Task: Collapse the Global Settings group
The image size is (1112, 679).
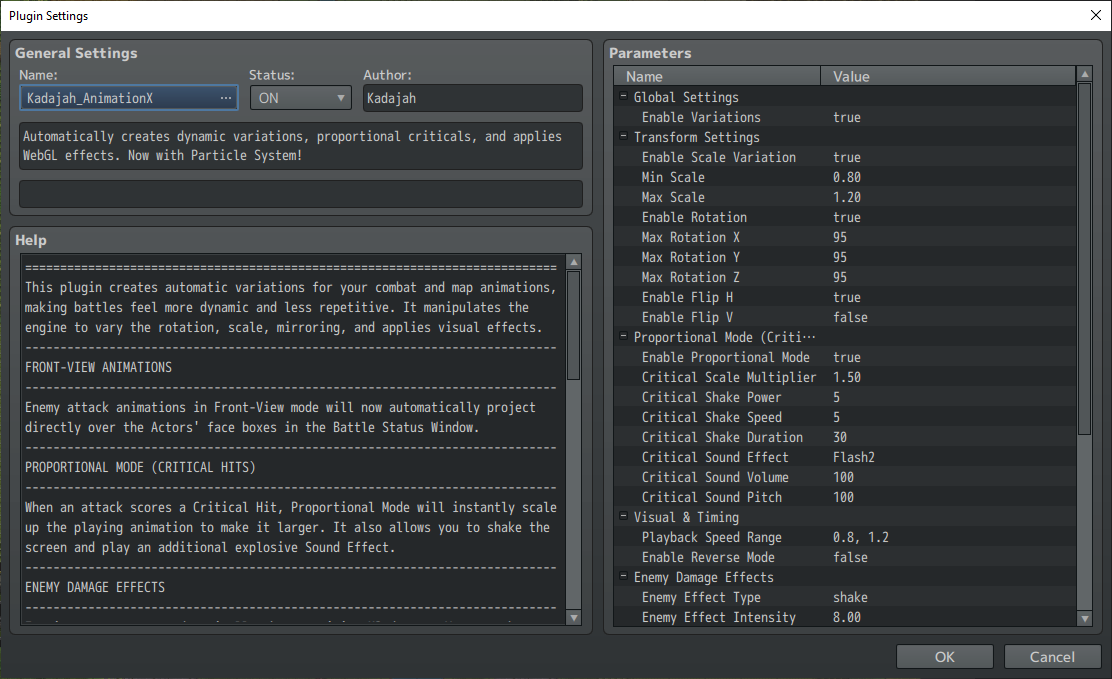Action: click(x=623, y=96)
